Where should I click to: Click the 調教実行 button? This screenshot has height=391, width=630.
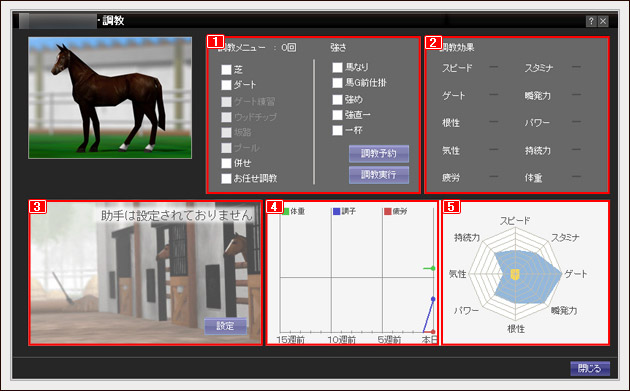[x=379, y=175]
